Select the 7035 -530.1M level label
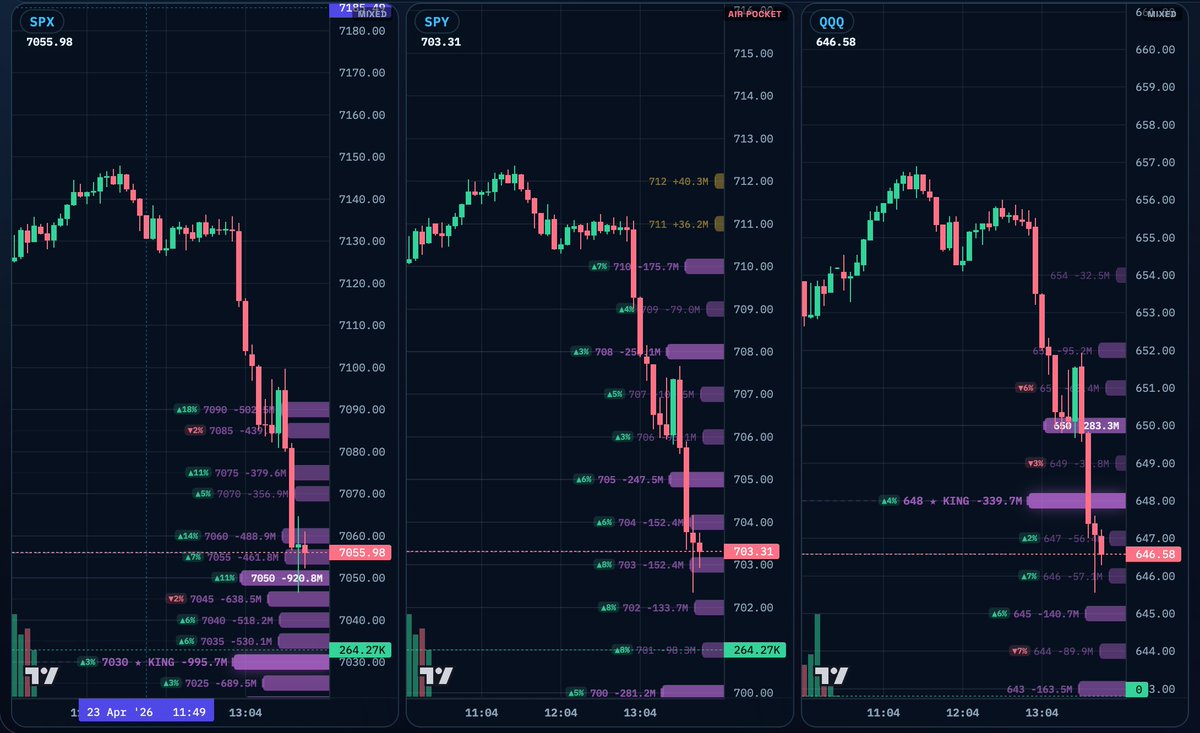 pyautogui.click(x=236, y=641)
